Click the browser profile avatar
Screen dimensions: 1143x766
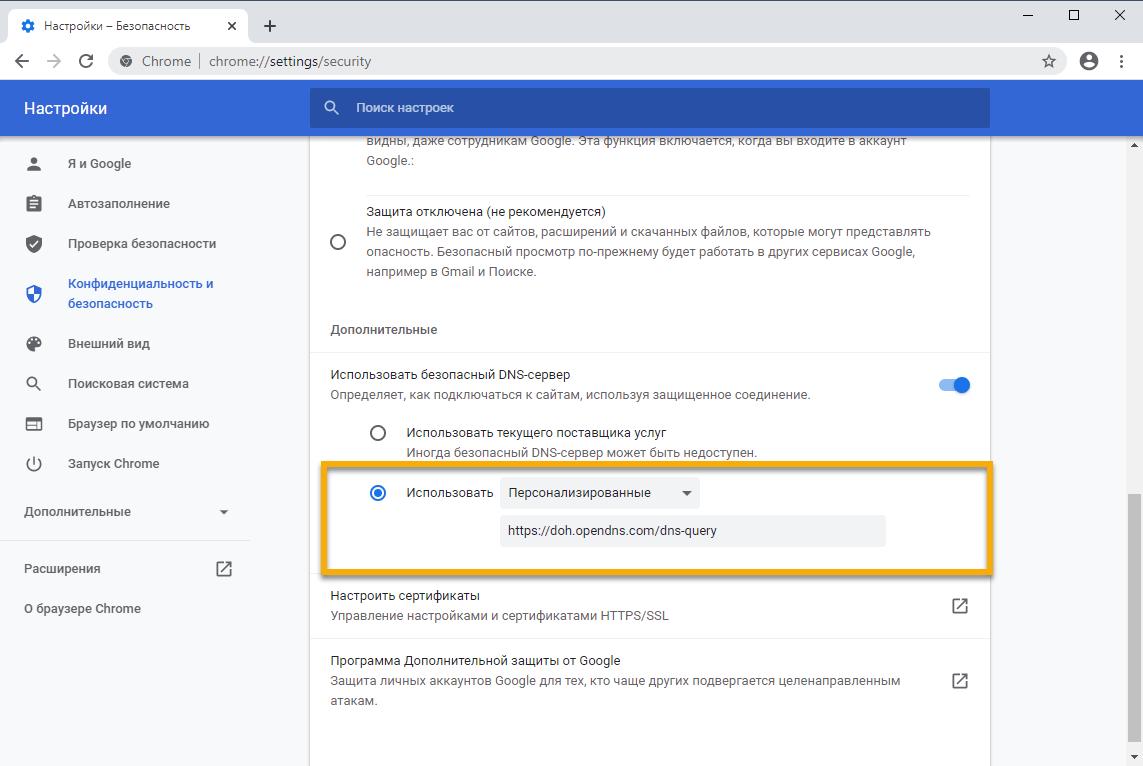[x=1088, y=61]
